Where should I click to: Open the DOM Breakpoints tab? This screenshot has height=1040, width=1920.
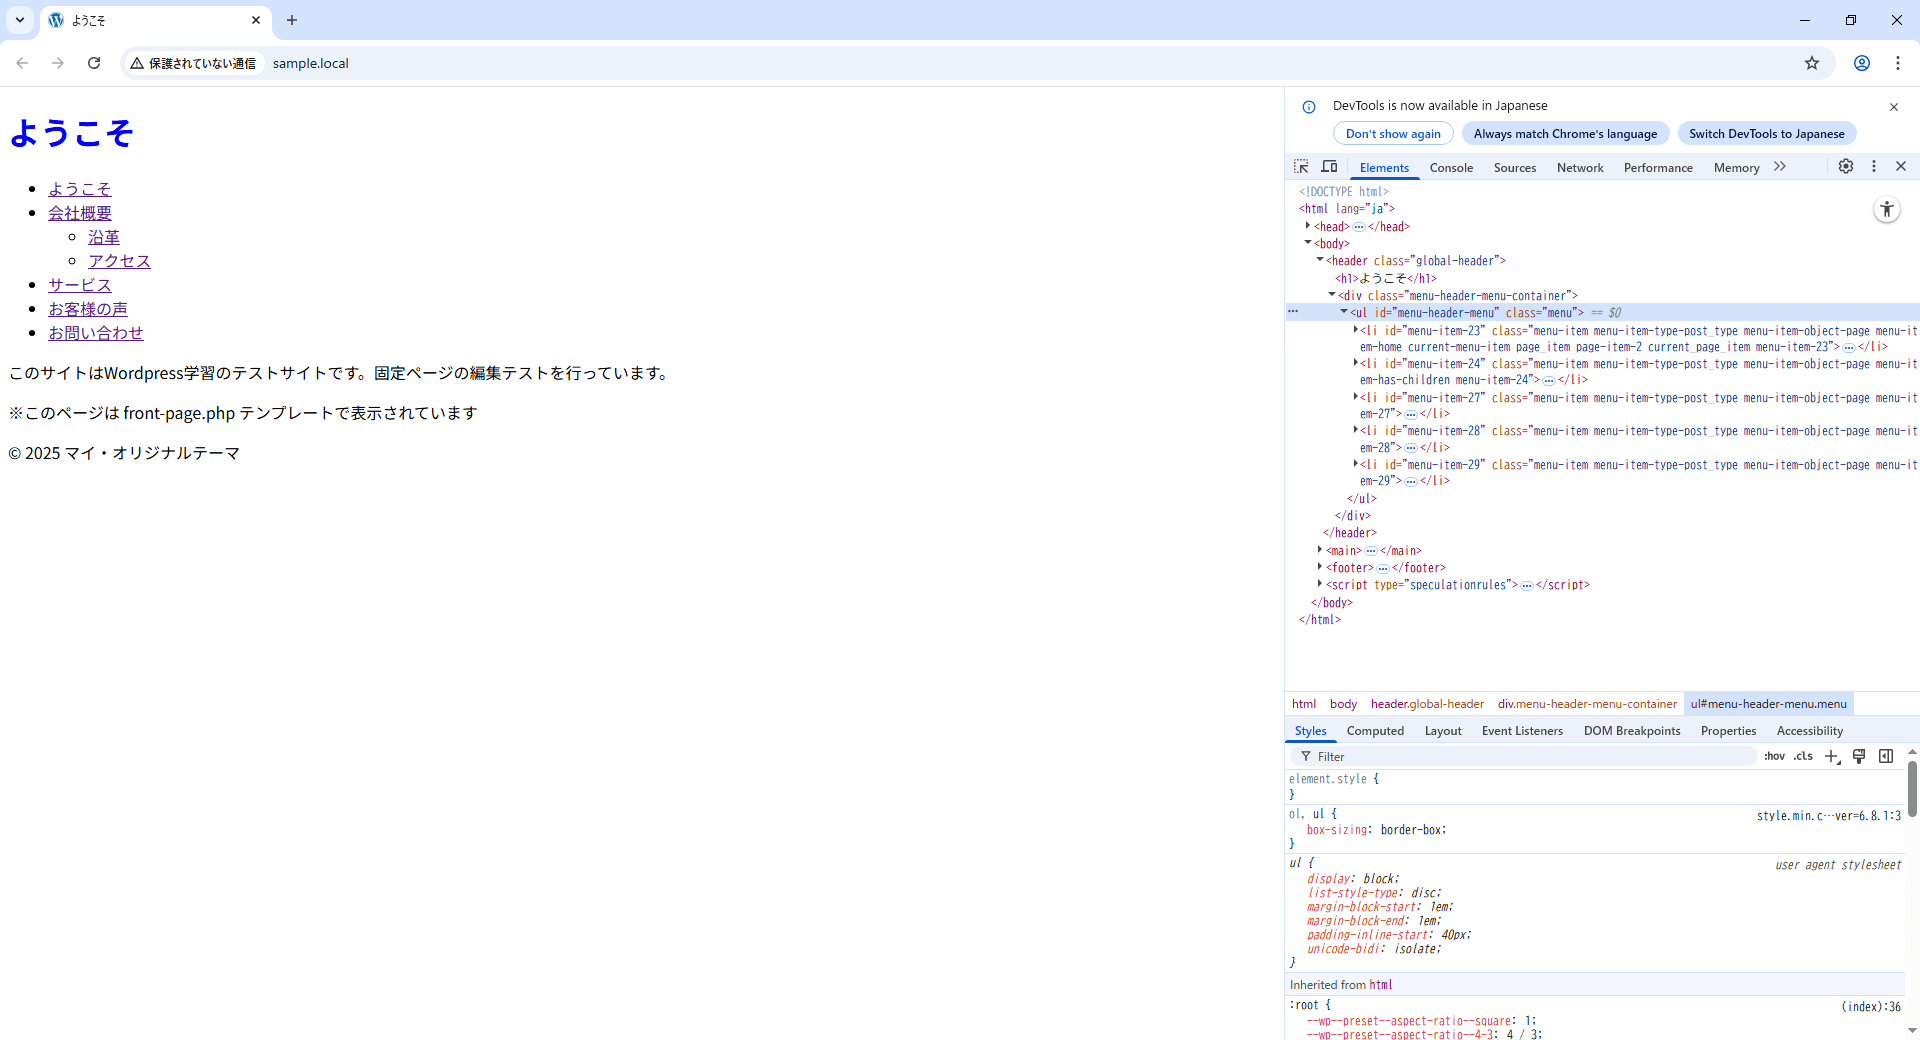(x=1632, y=731)
